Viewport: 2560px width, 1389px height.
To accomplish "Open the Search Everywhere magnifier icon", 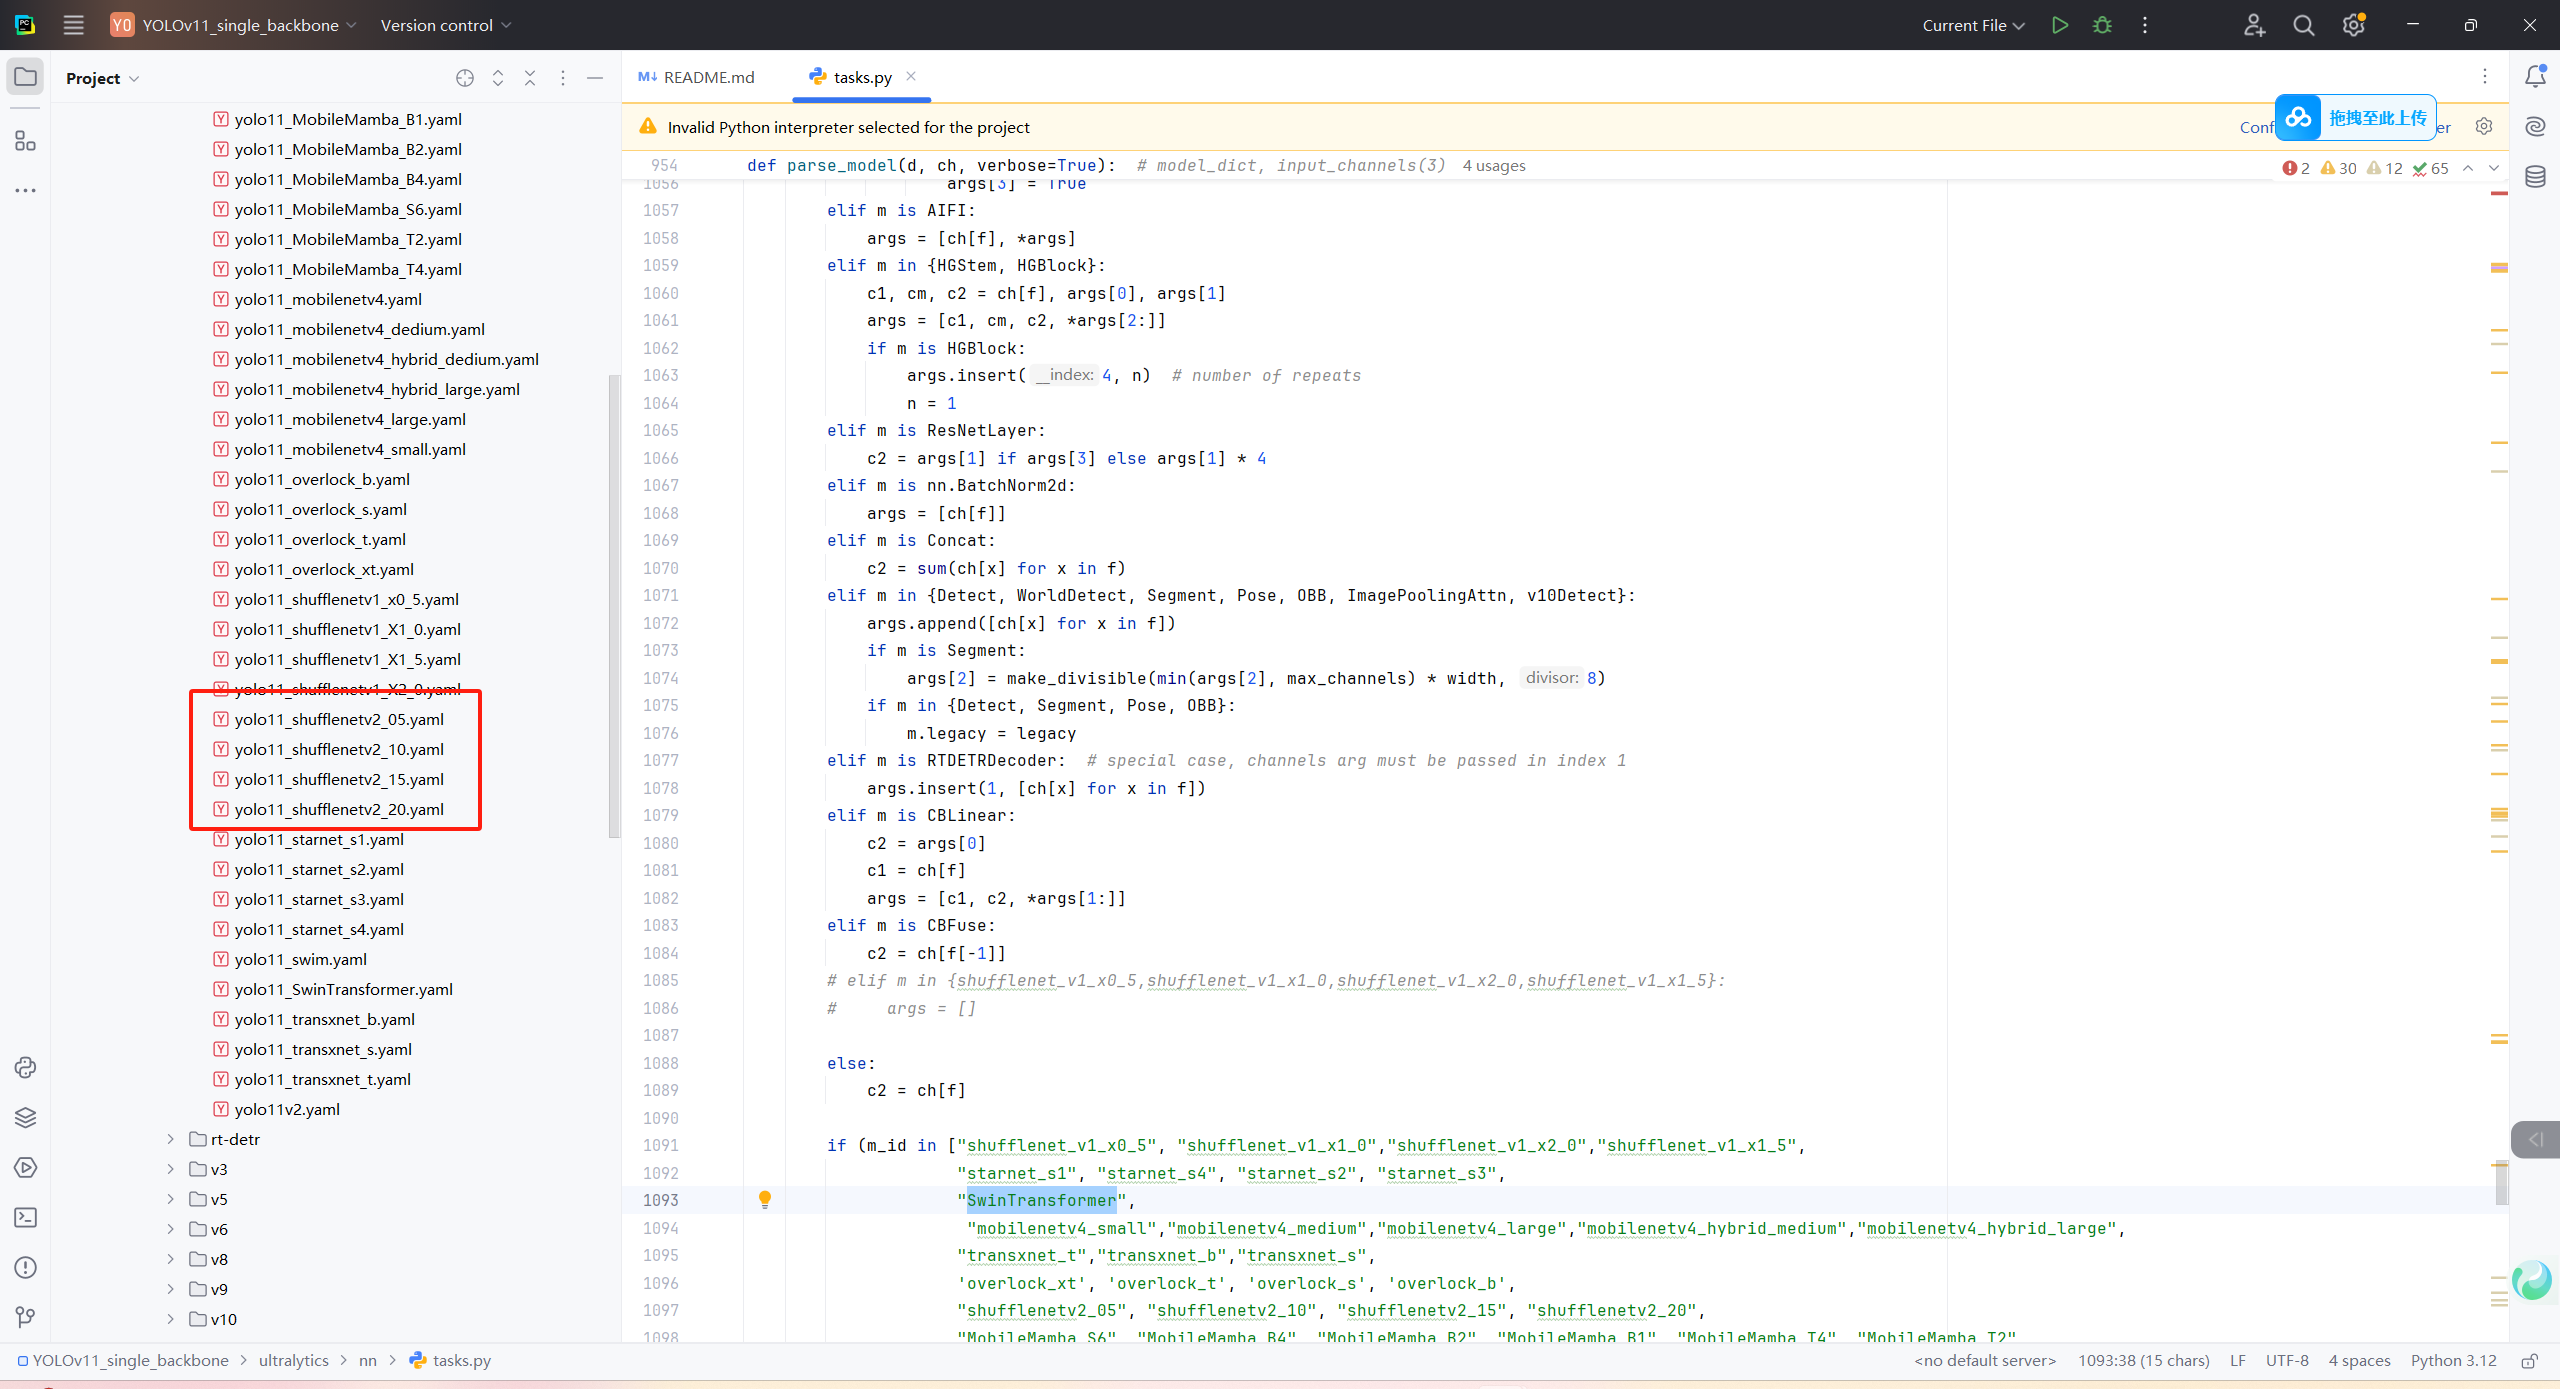I will 2303,25.
